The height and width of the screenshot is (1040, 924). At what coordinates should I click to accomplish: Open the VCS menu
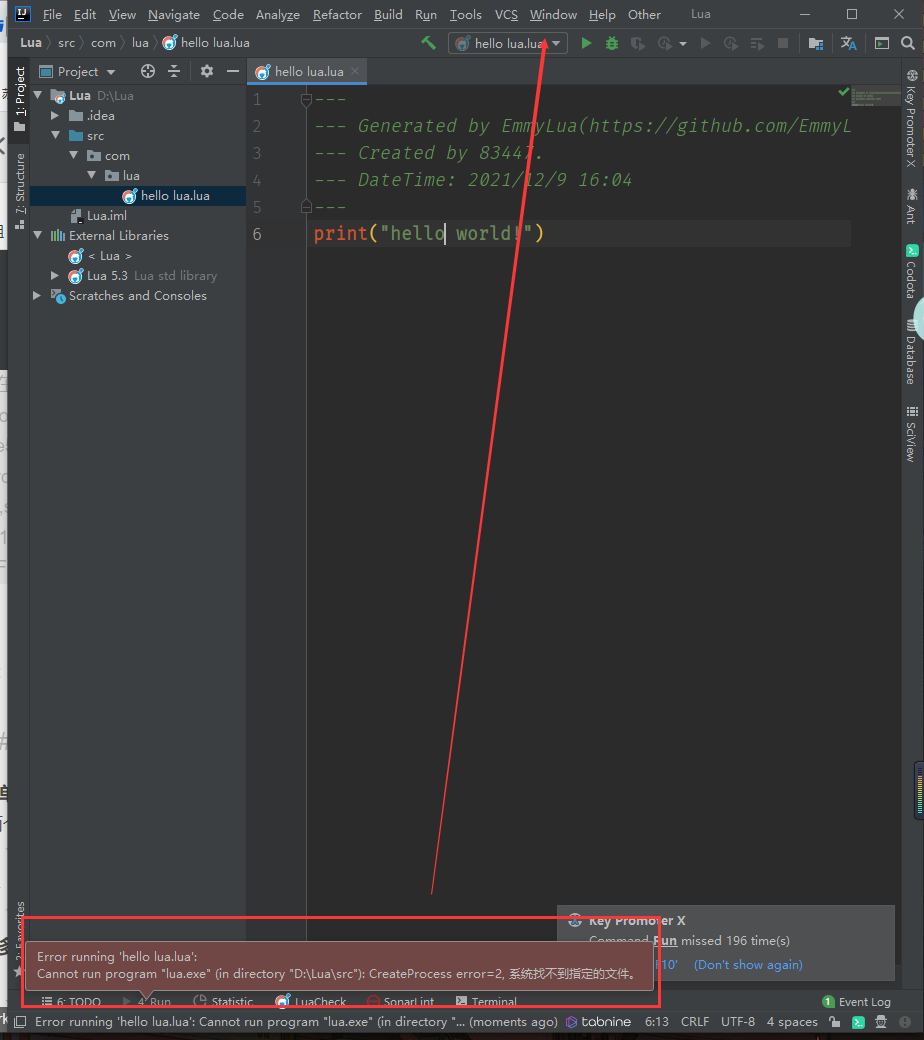tap(506, 15)
